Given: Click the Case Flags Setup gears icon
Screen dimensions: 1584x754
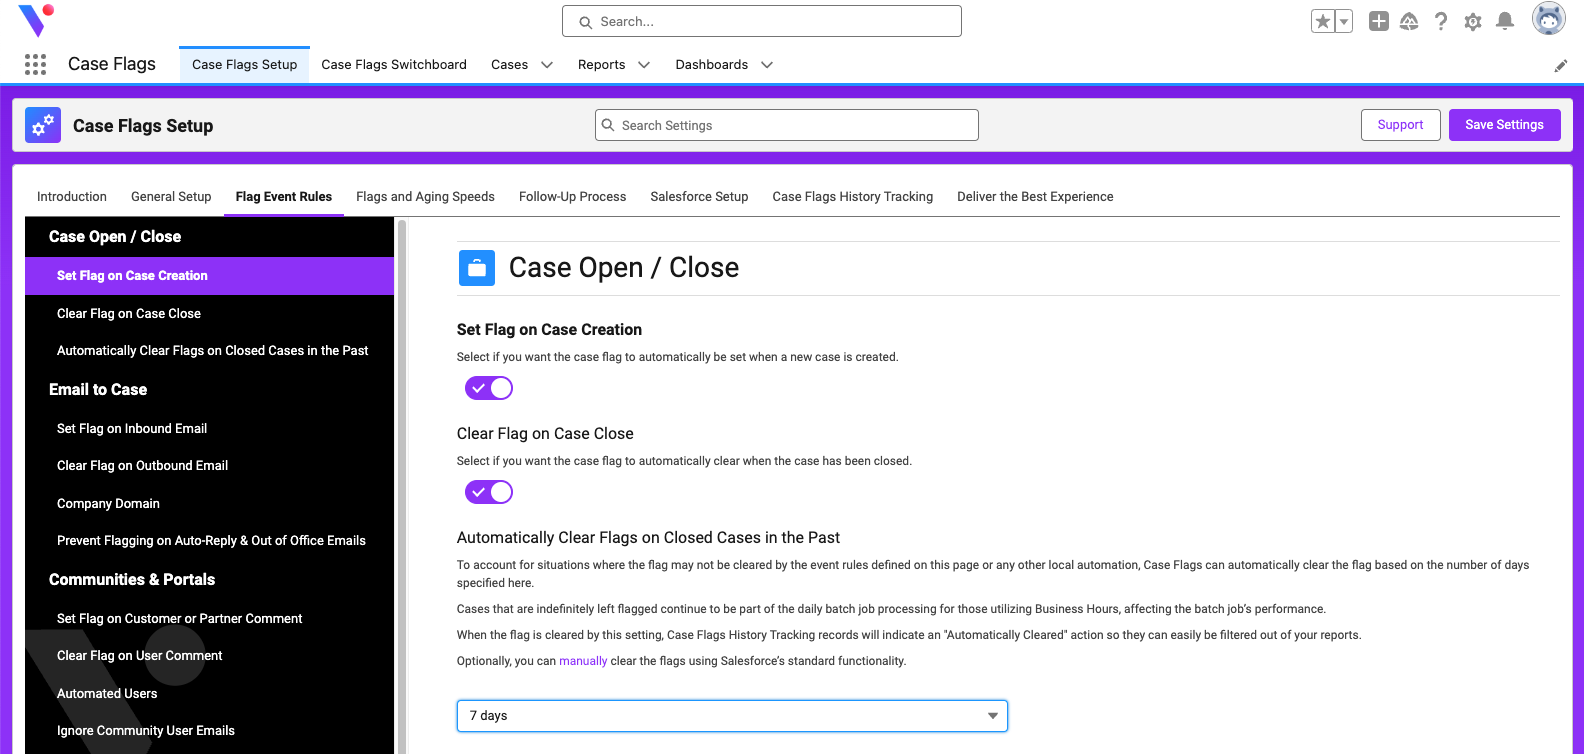Looking at the screenshot, I should click(x=43, y=125).
